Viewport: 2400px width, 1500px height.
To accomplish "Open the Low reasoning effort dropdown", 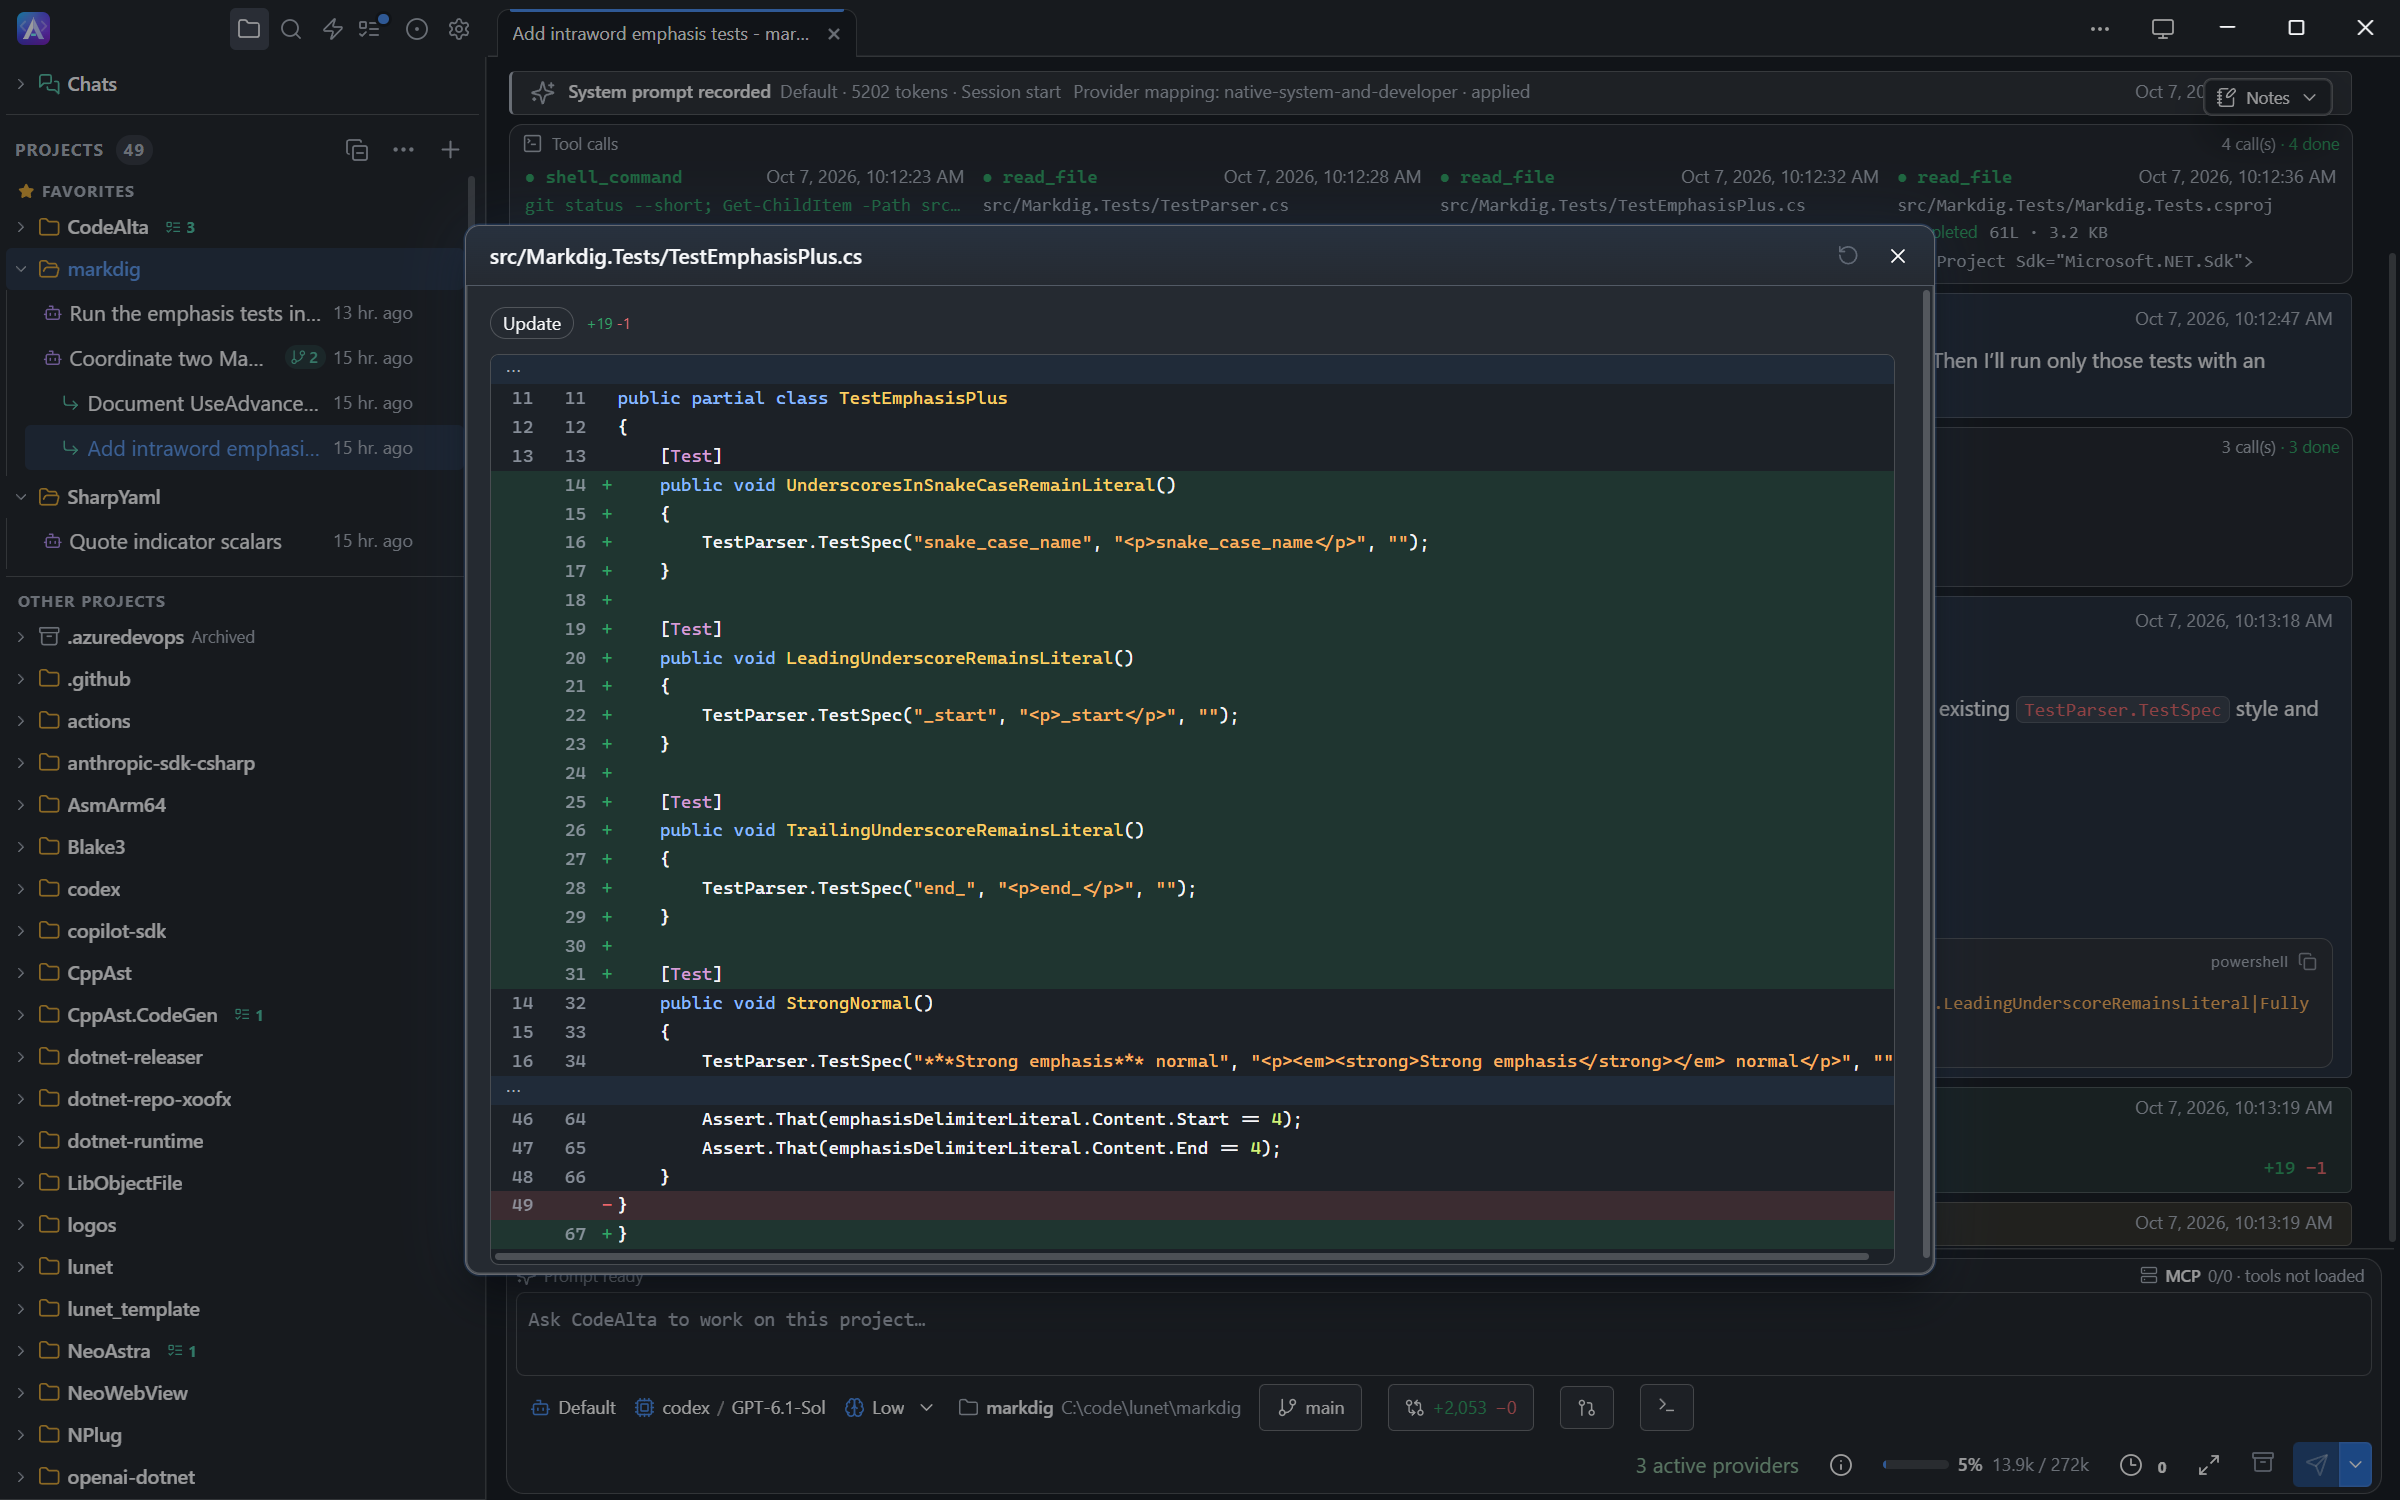I will 889,1408.
